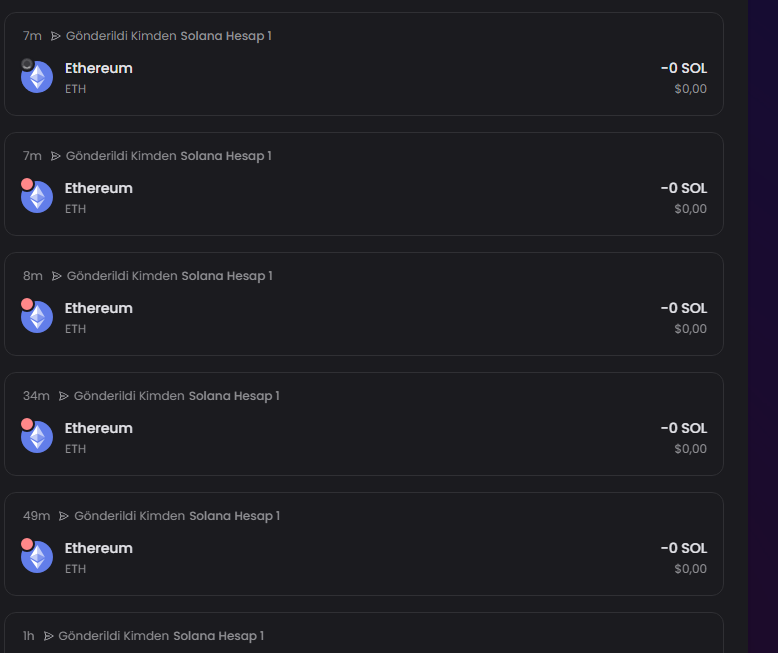Screen dimensions: 778x653
Task: Click the red failed badge in the second 7m transaction
Action: (x=27, y=184)
